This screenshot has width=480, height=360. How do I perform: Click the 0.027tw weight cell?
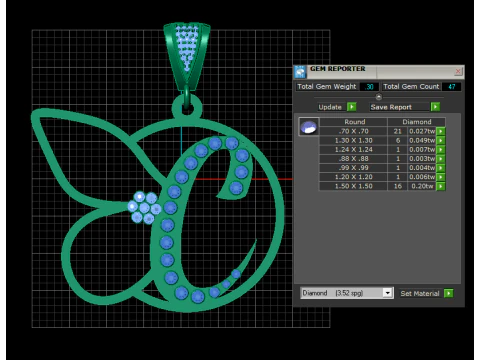click(422, 131)
